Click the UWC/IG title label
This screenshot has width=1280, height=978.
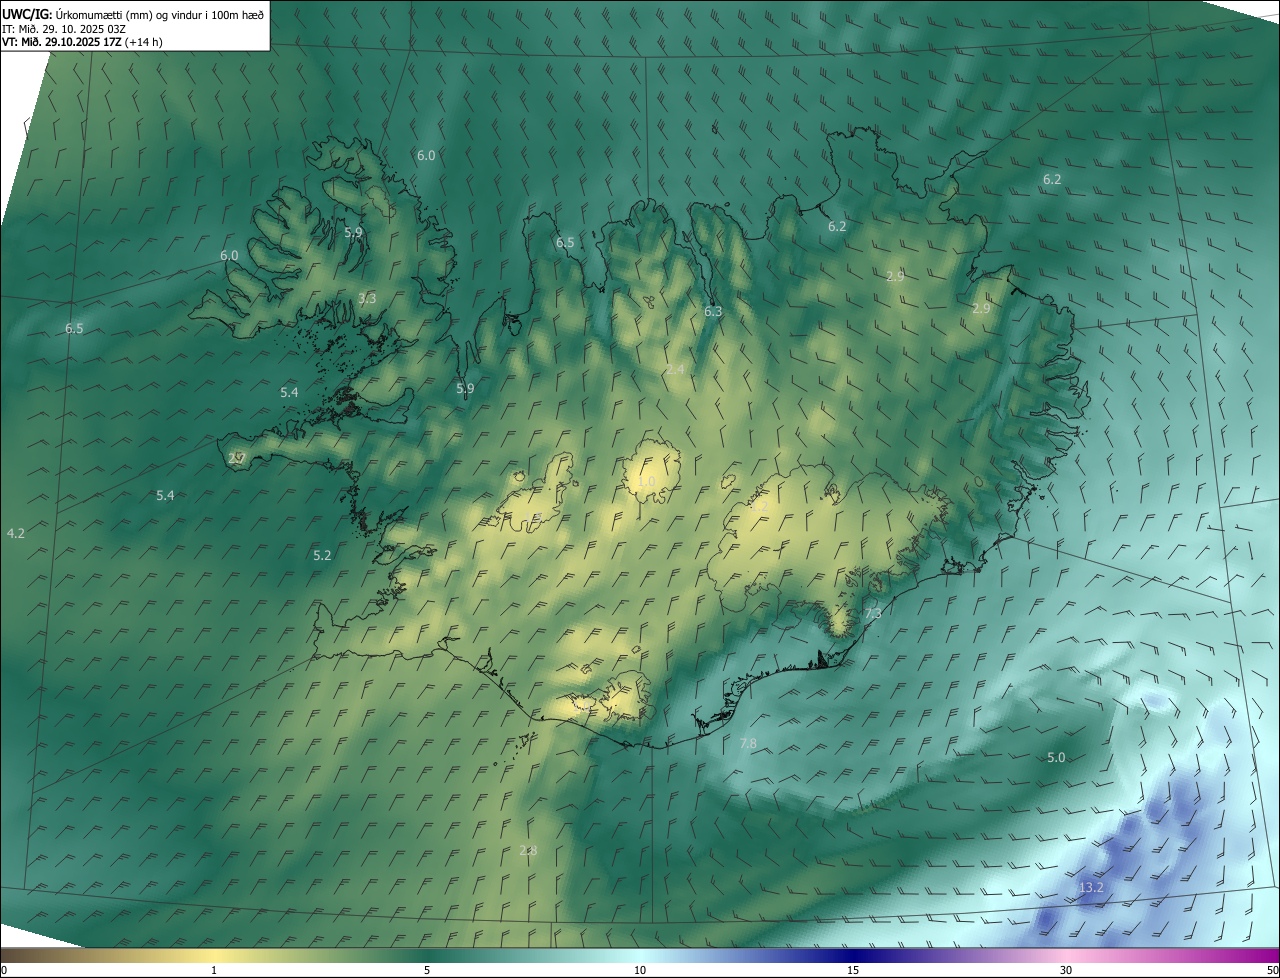point(26,14)
